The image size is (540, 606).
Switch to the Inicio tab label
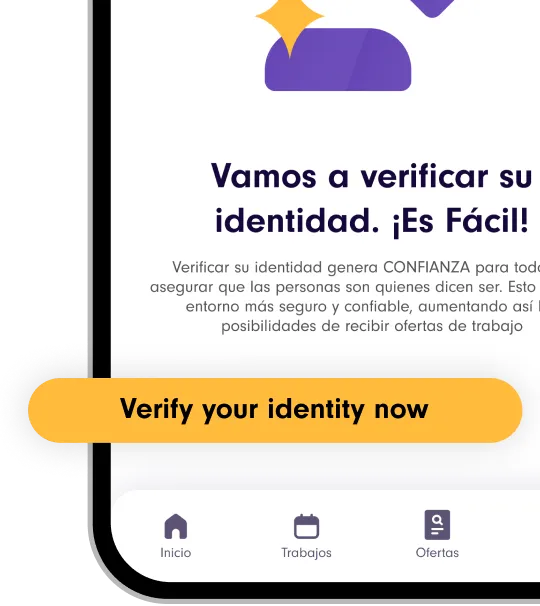(176, 553)
